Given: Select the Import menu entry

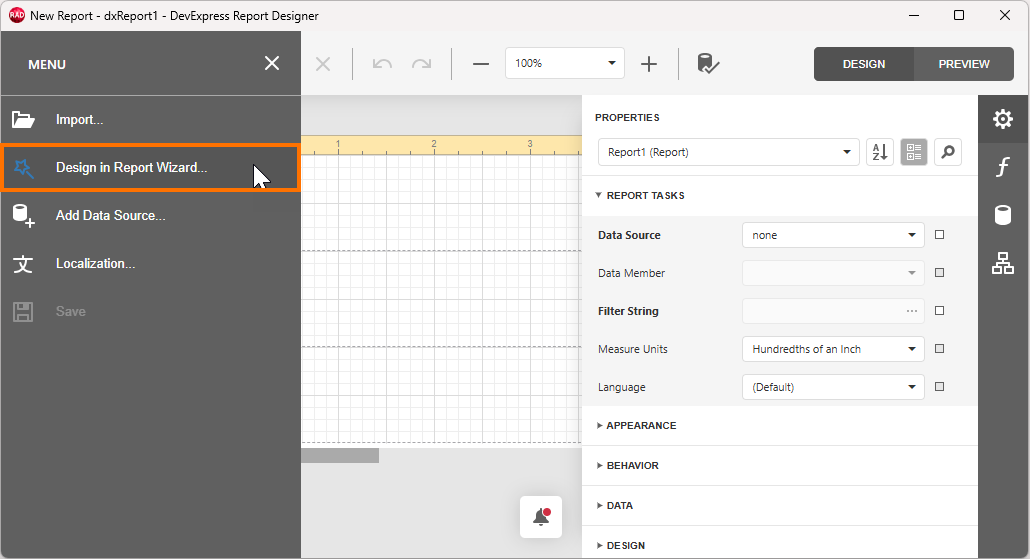Looking at the screenshot, I should 150,120.
